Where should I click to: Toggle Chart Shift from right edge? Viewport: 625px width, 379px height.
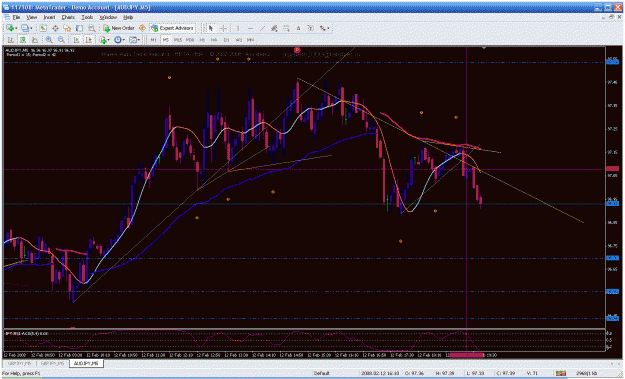tap(88, 40)
